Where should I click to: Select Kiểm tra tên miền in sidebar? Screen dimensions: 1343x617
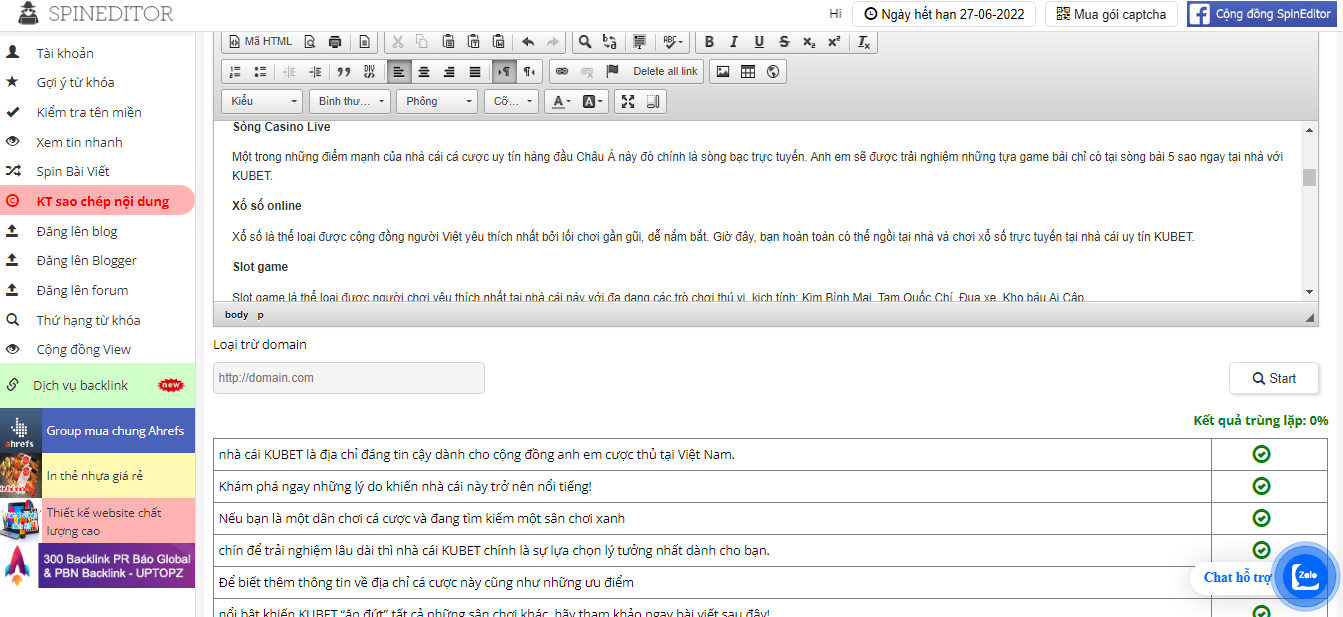[x=89, y=112]
